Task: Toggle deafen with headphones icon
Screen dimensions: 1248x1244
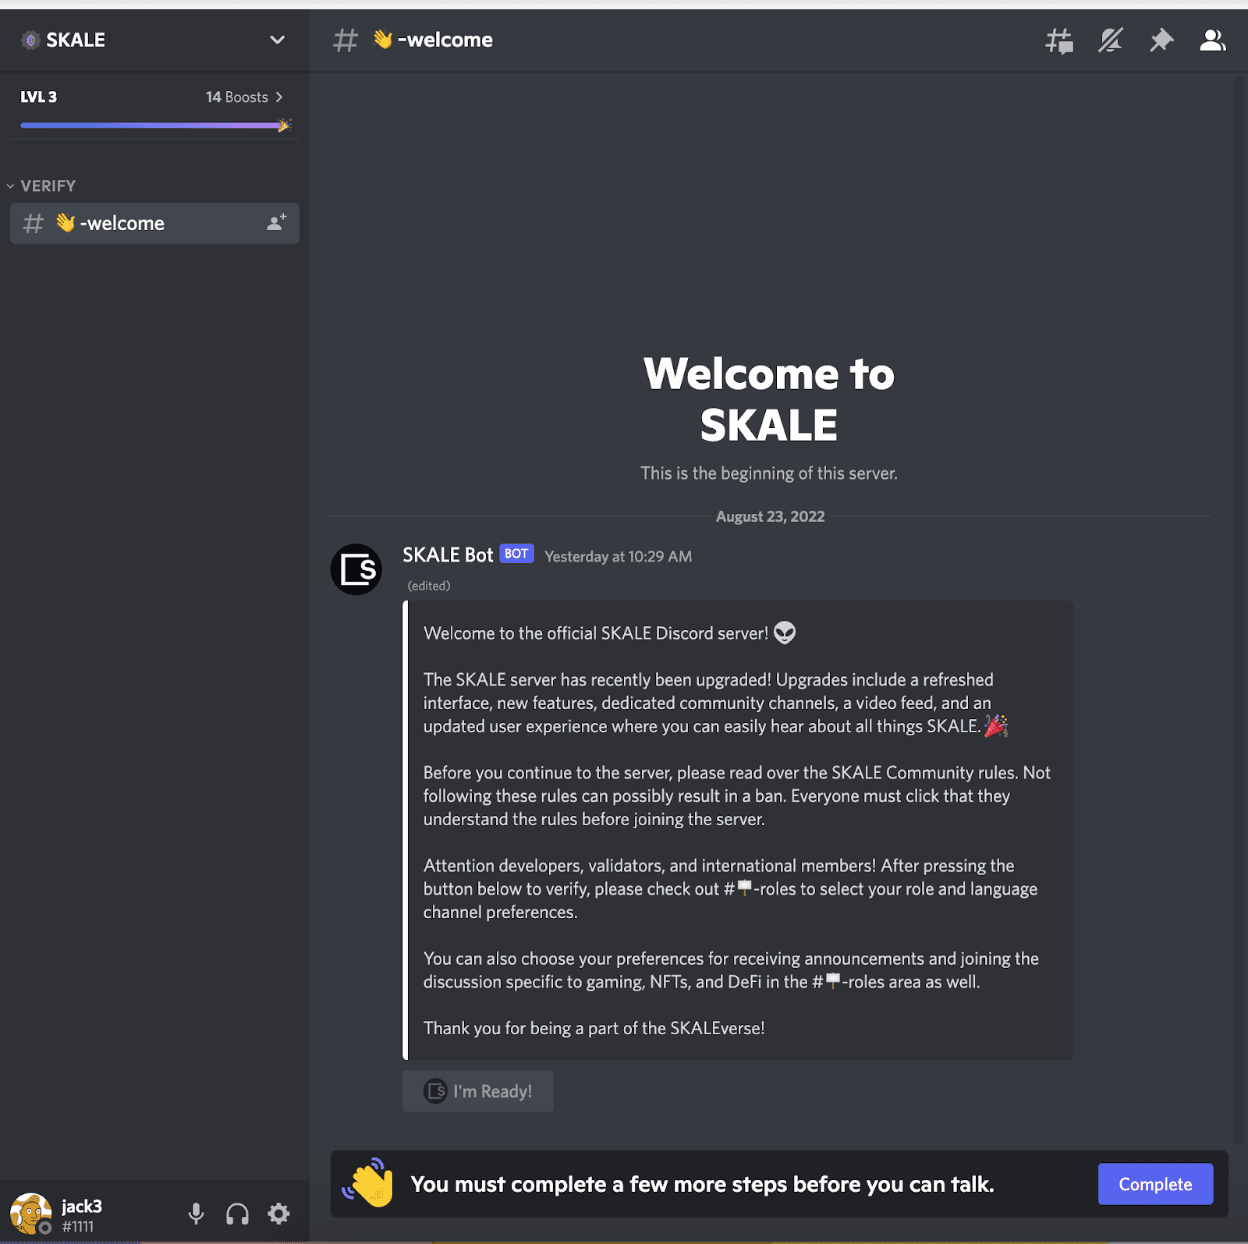Action: click(237, 1214)
